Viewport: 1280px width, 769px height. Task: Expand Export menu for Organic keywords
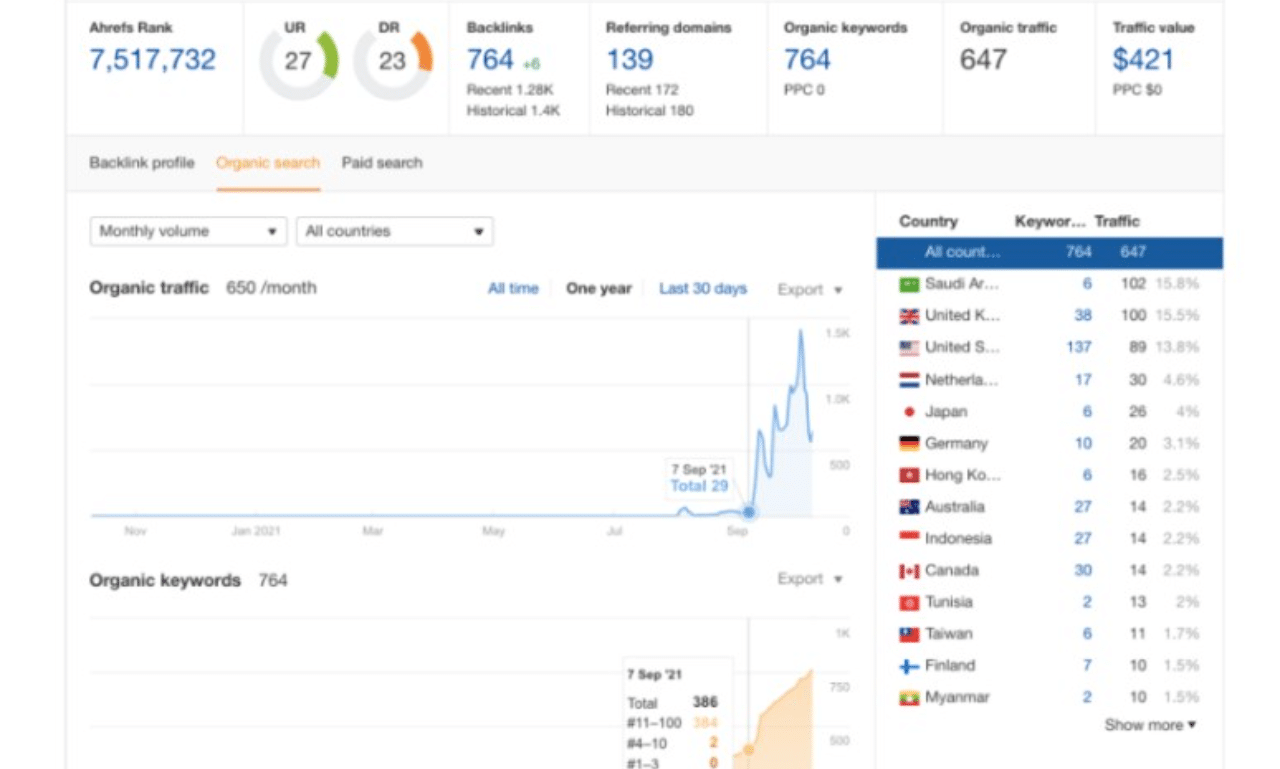(x=810, y=579)
